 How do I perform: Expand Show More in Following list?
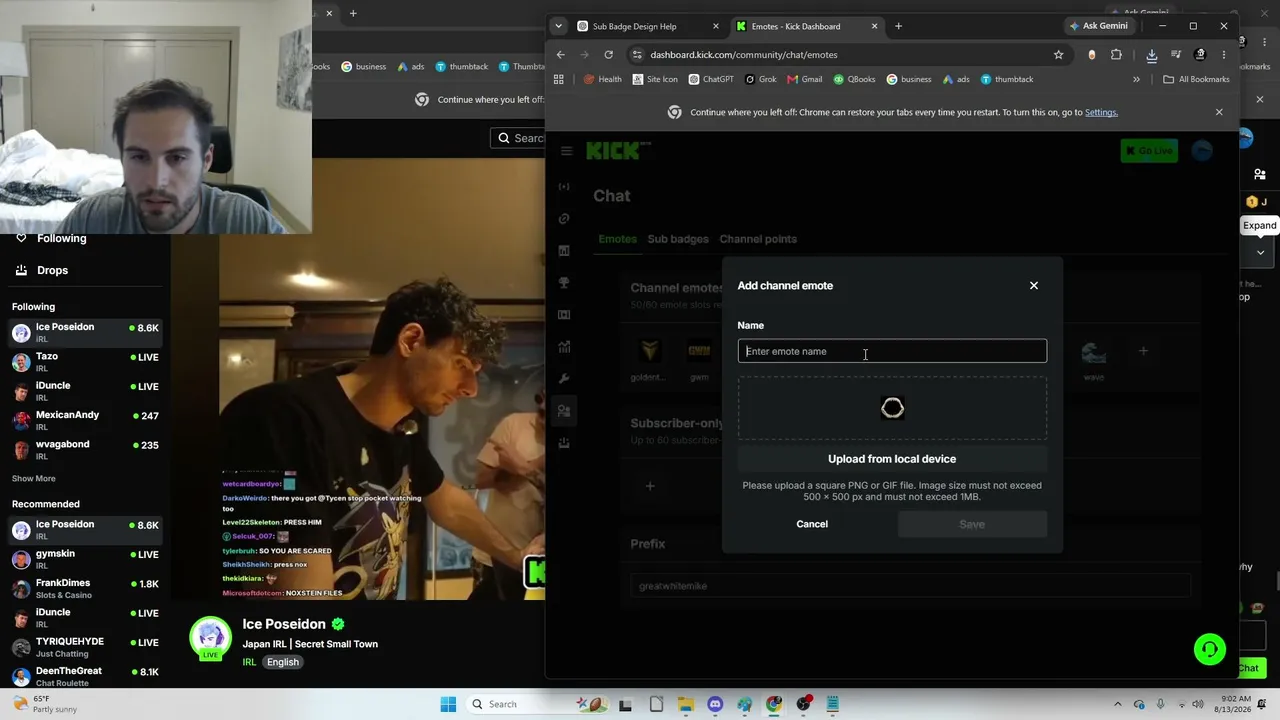(x=34, y=479)
